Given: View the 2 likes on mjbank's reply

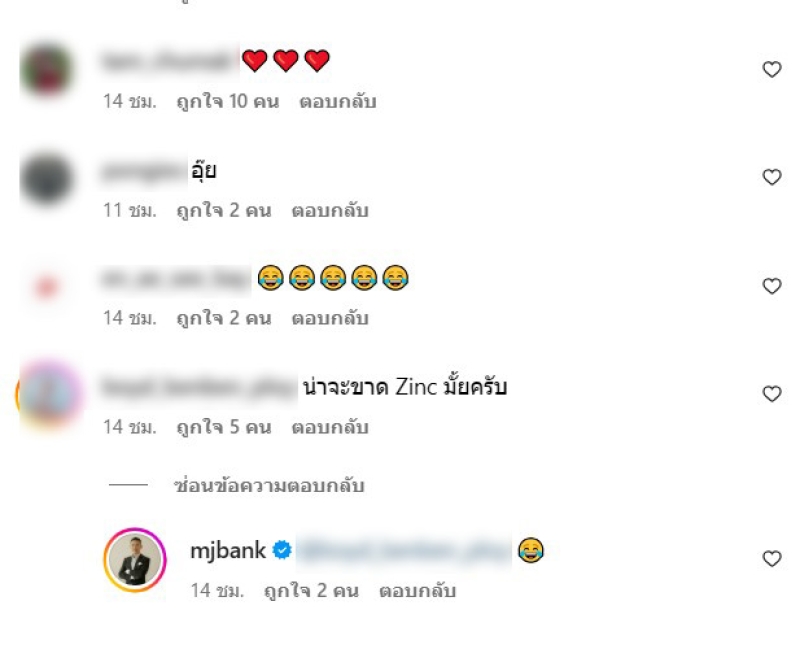Looking at the screenshot, I should point(311,591).
